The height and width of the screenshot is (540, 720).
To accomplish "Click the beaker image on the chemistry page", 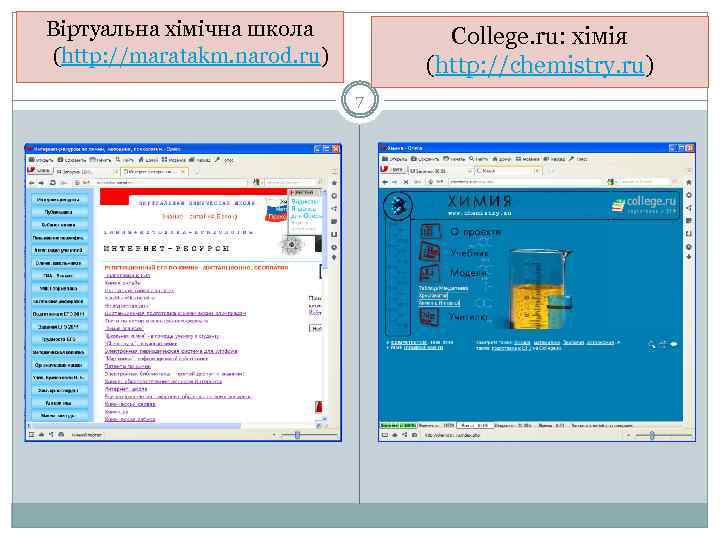I will (x=541, y=289).
